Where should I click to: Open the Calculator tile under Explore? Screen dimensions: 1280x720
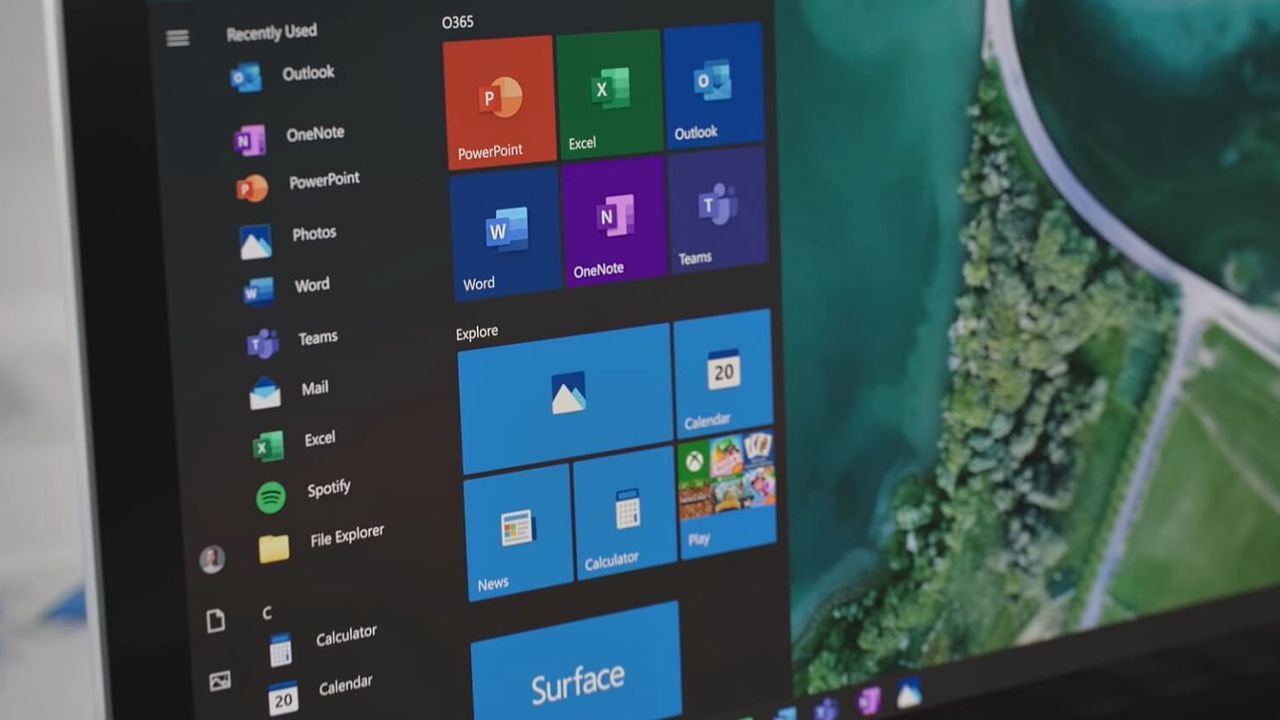(626, 513)
